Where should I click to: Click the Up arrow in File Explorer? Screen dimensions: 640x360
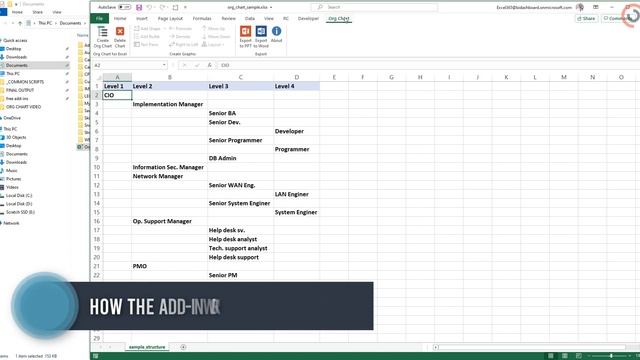[20, 23]
